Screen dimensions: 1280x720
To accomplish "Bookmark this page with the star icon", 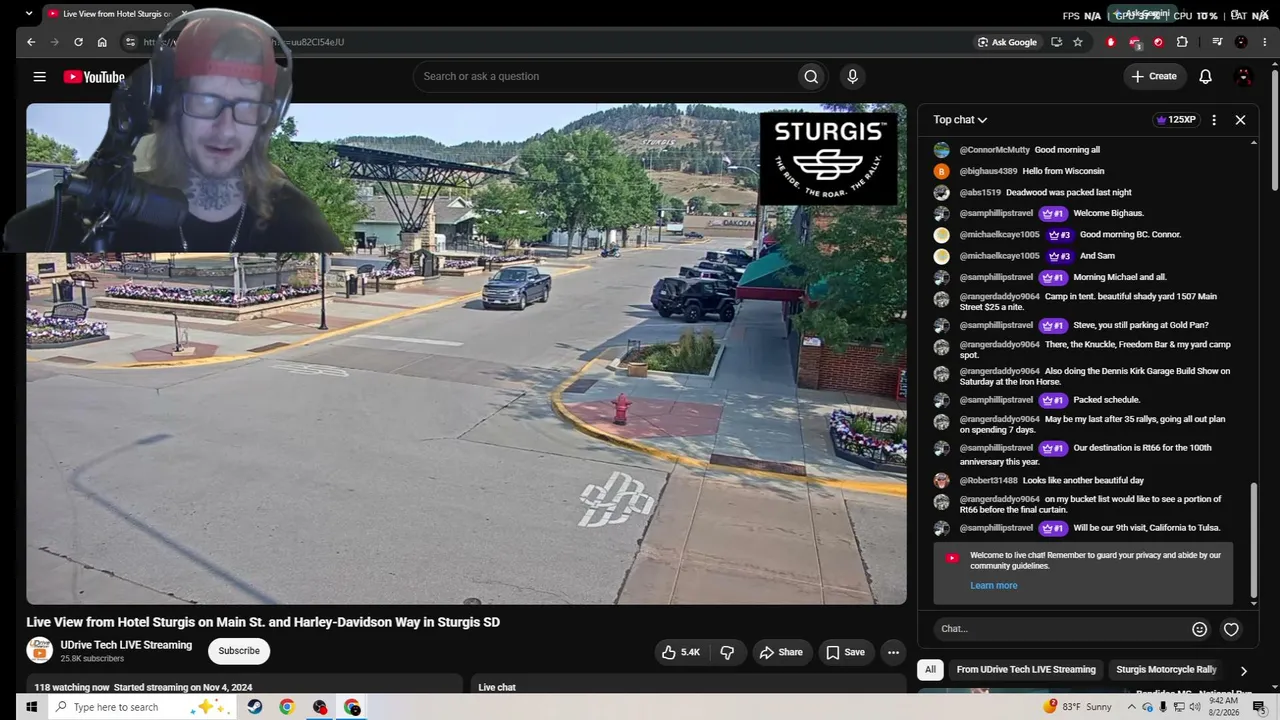I will (1078, 42).
